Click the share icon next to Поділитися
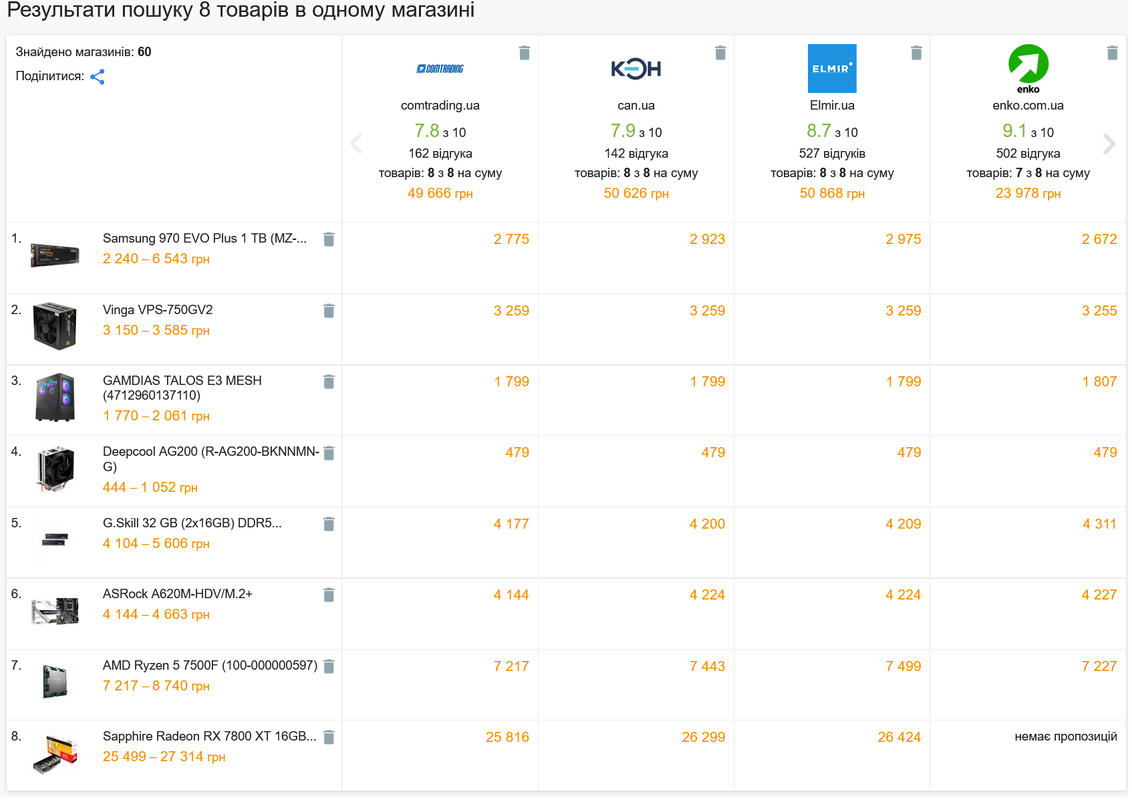The width and height of the screenshot is (1132, 800). [97, 77]
